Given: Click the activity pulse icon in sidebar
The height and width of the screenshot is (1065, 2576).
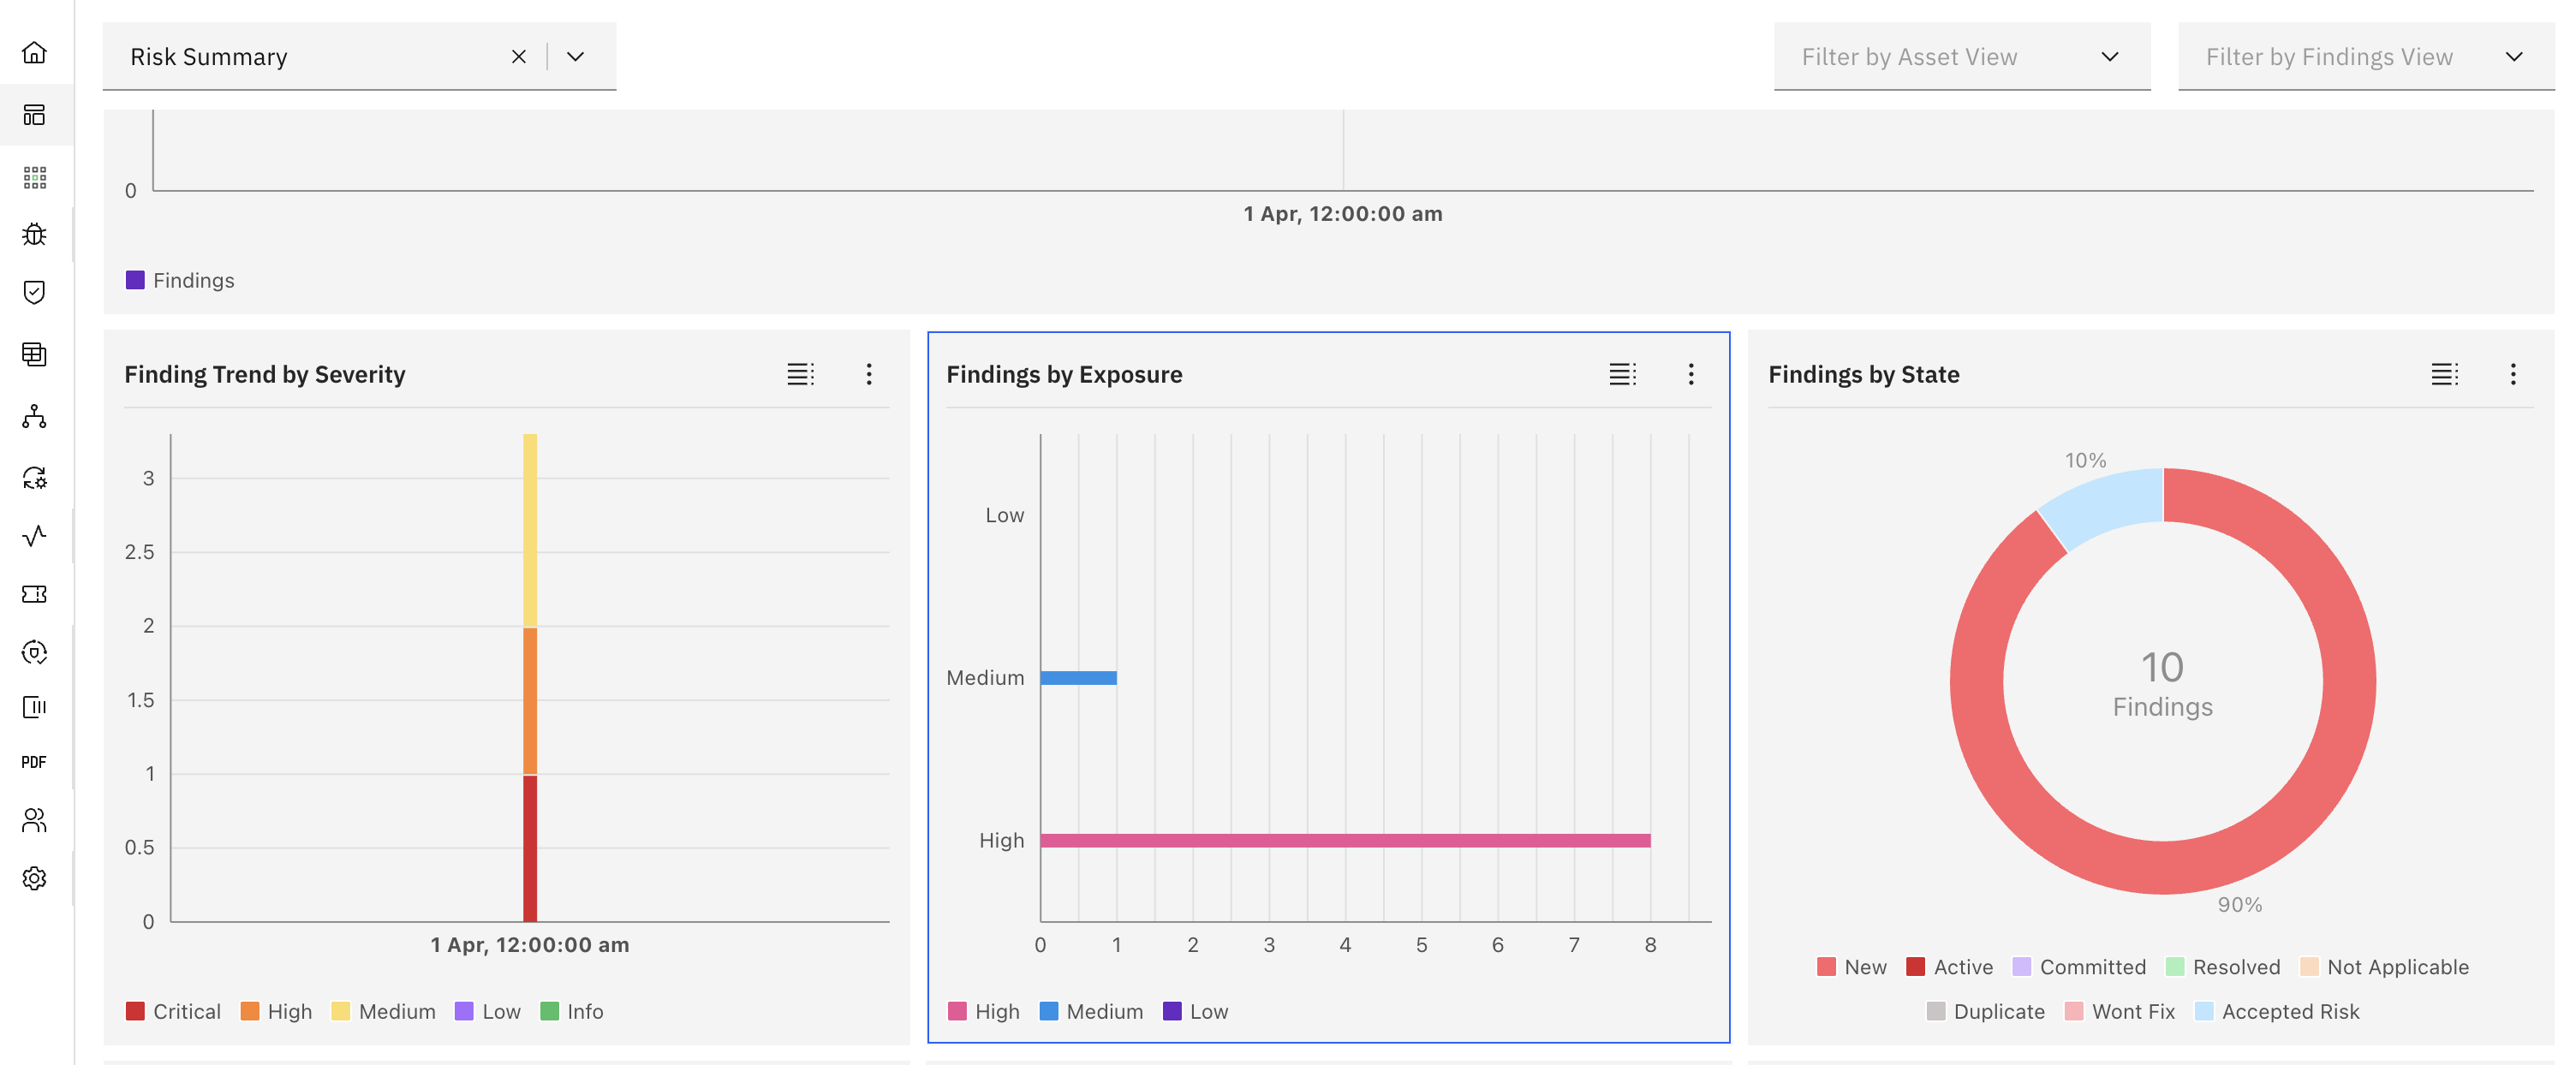Looking at the screenshot, I should (34, 536).
